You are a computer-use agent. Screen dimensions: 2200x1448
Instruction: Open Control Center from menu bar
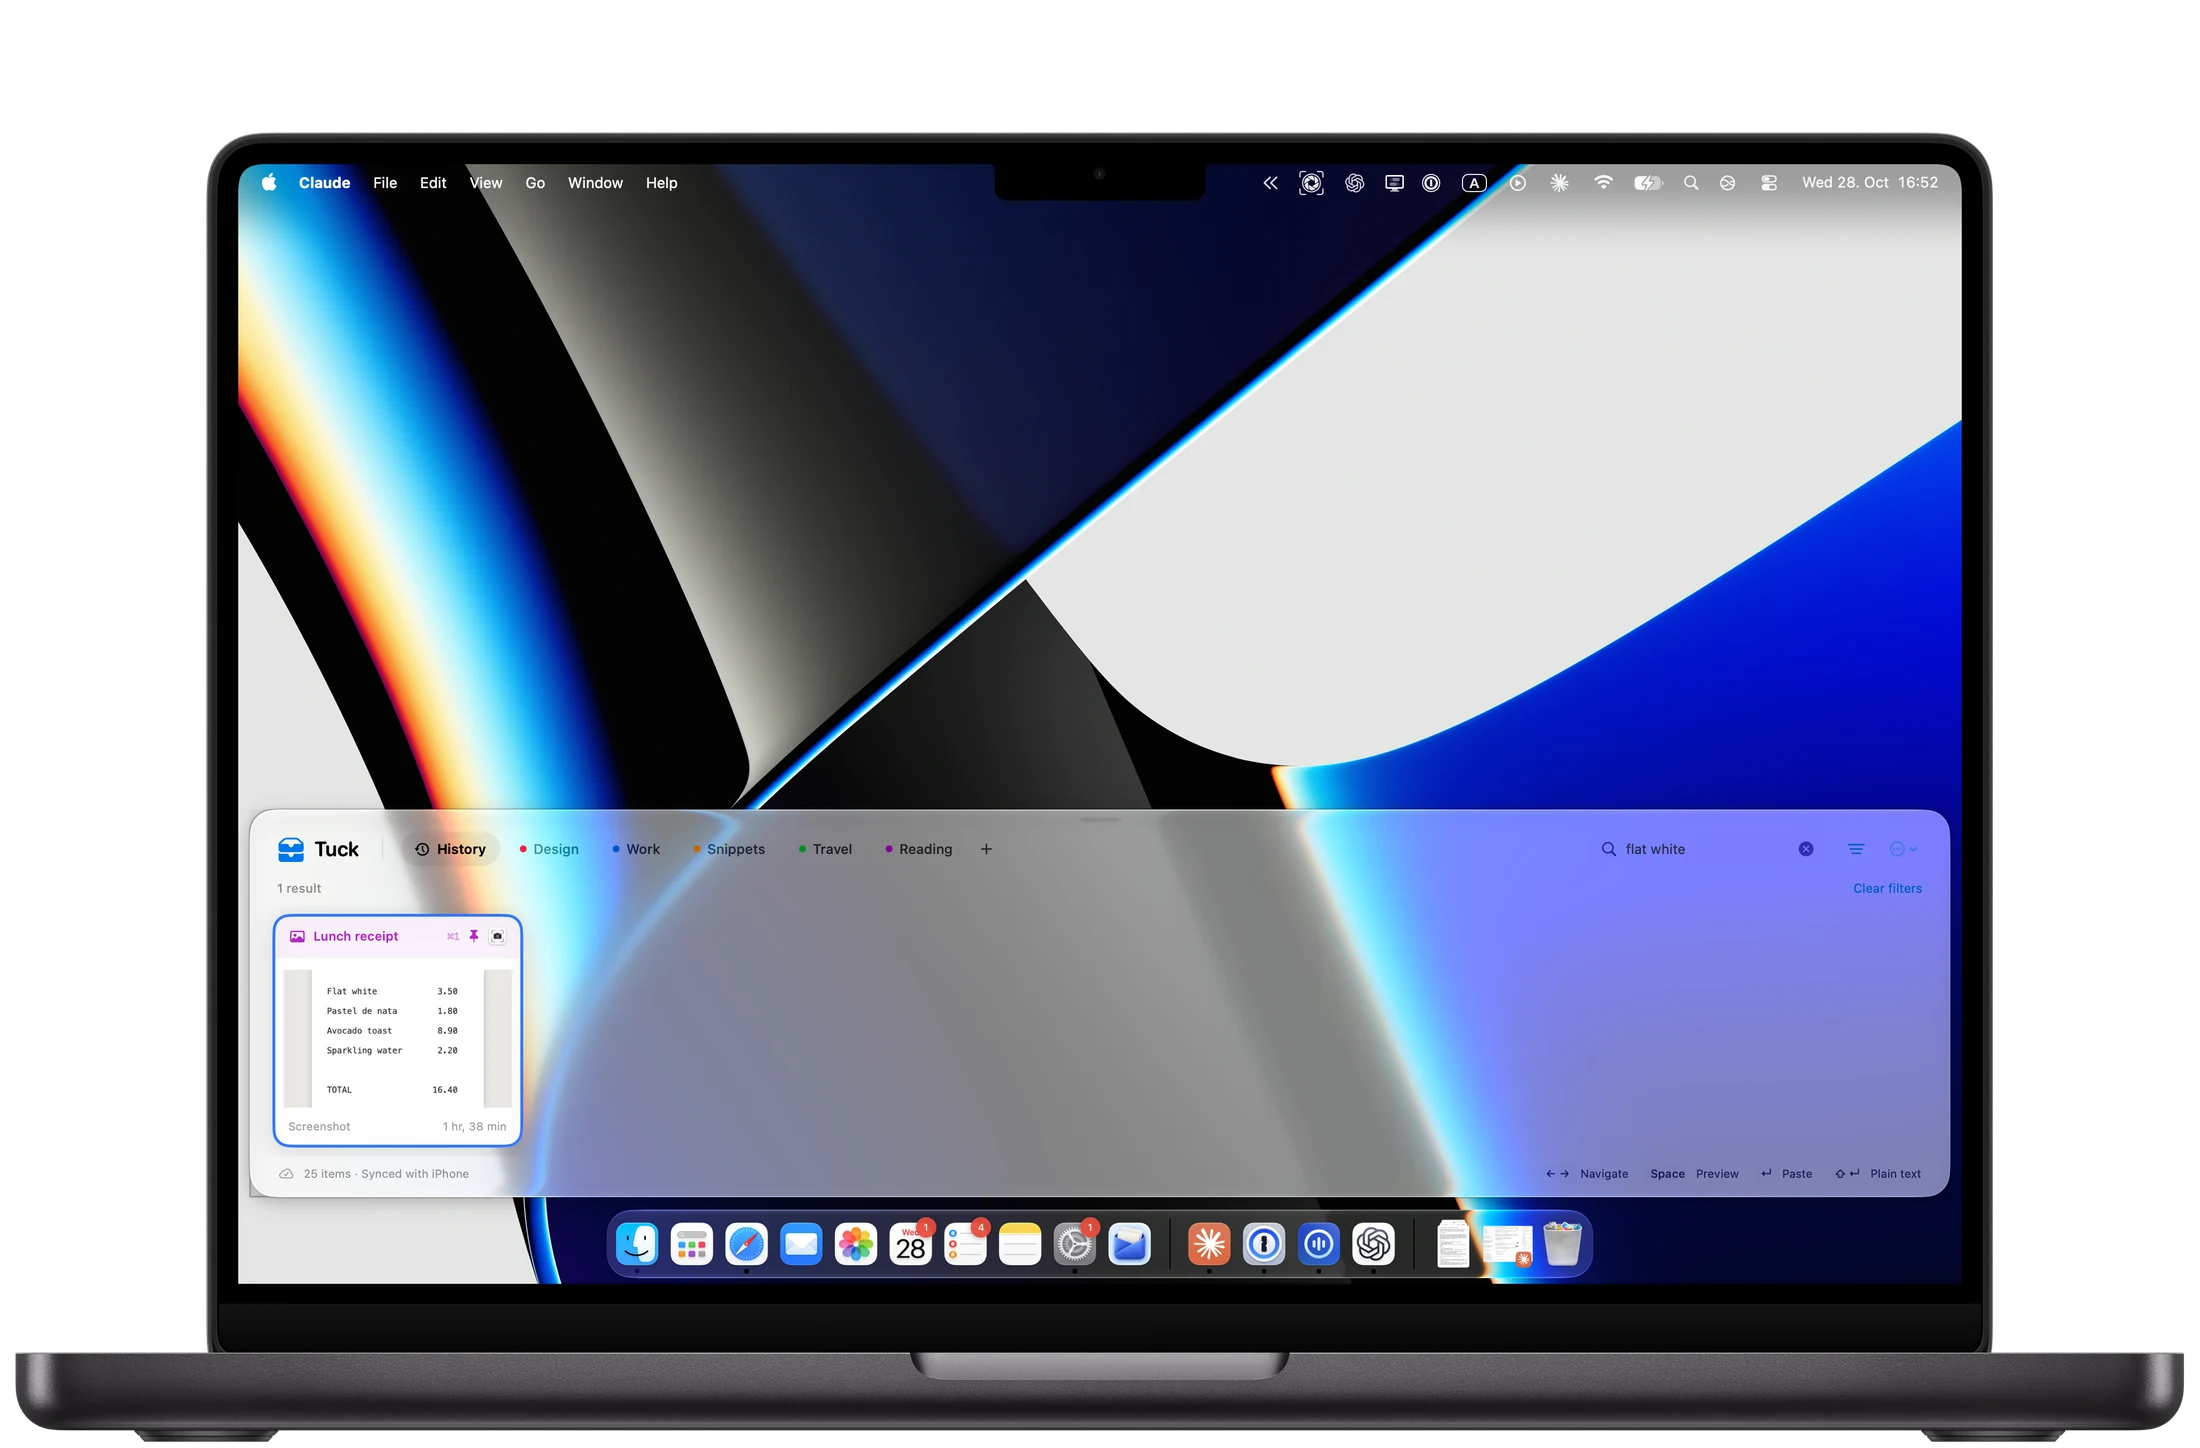1769,183
